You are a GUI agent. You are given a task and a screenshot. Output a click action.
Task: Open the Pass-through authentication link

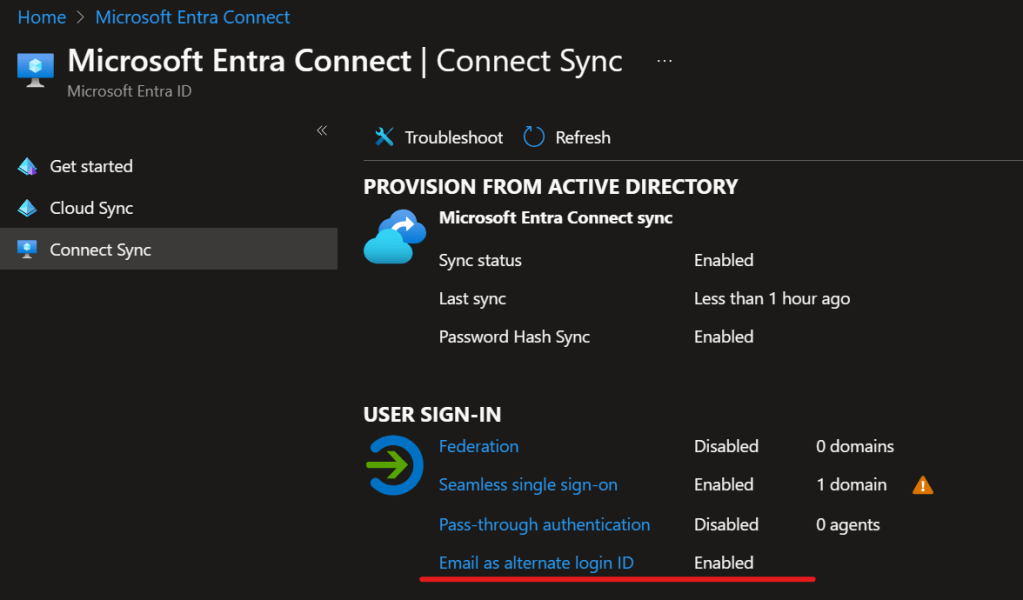[544, 524]
